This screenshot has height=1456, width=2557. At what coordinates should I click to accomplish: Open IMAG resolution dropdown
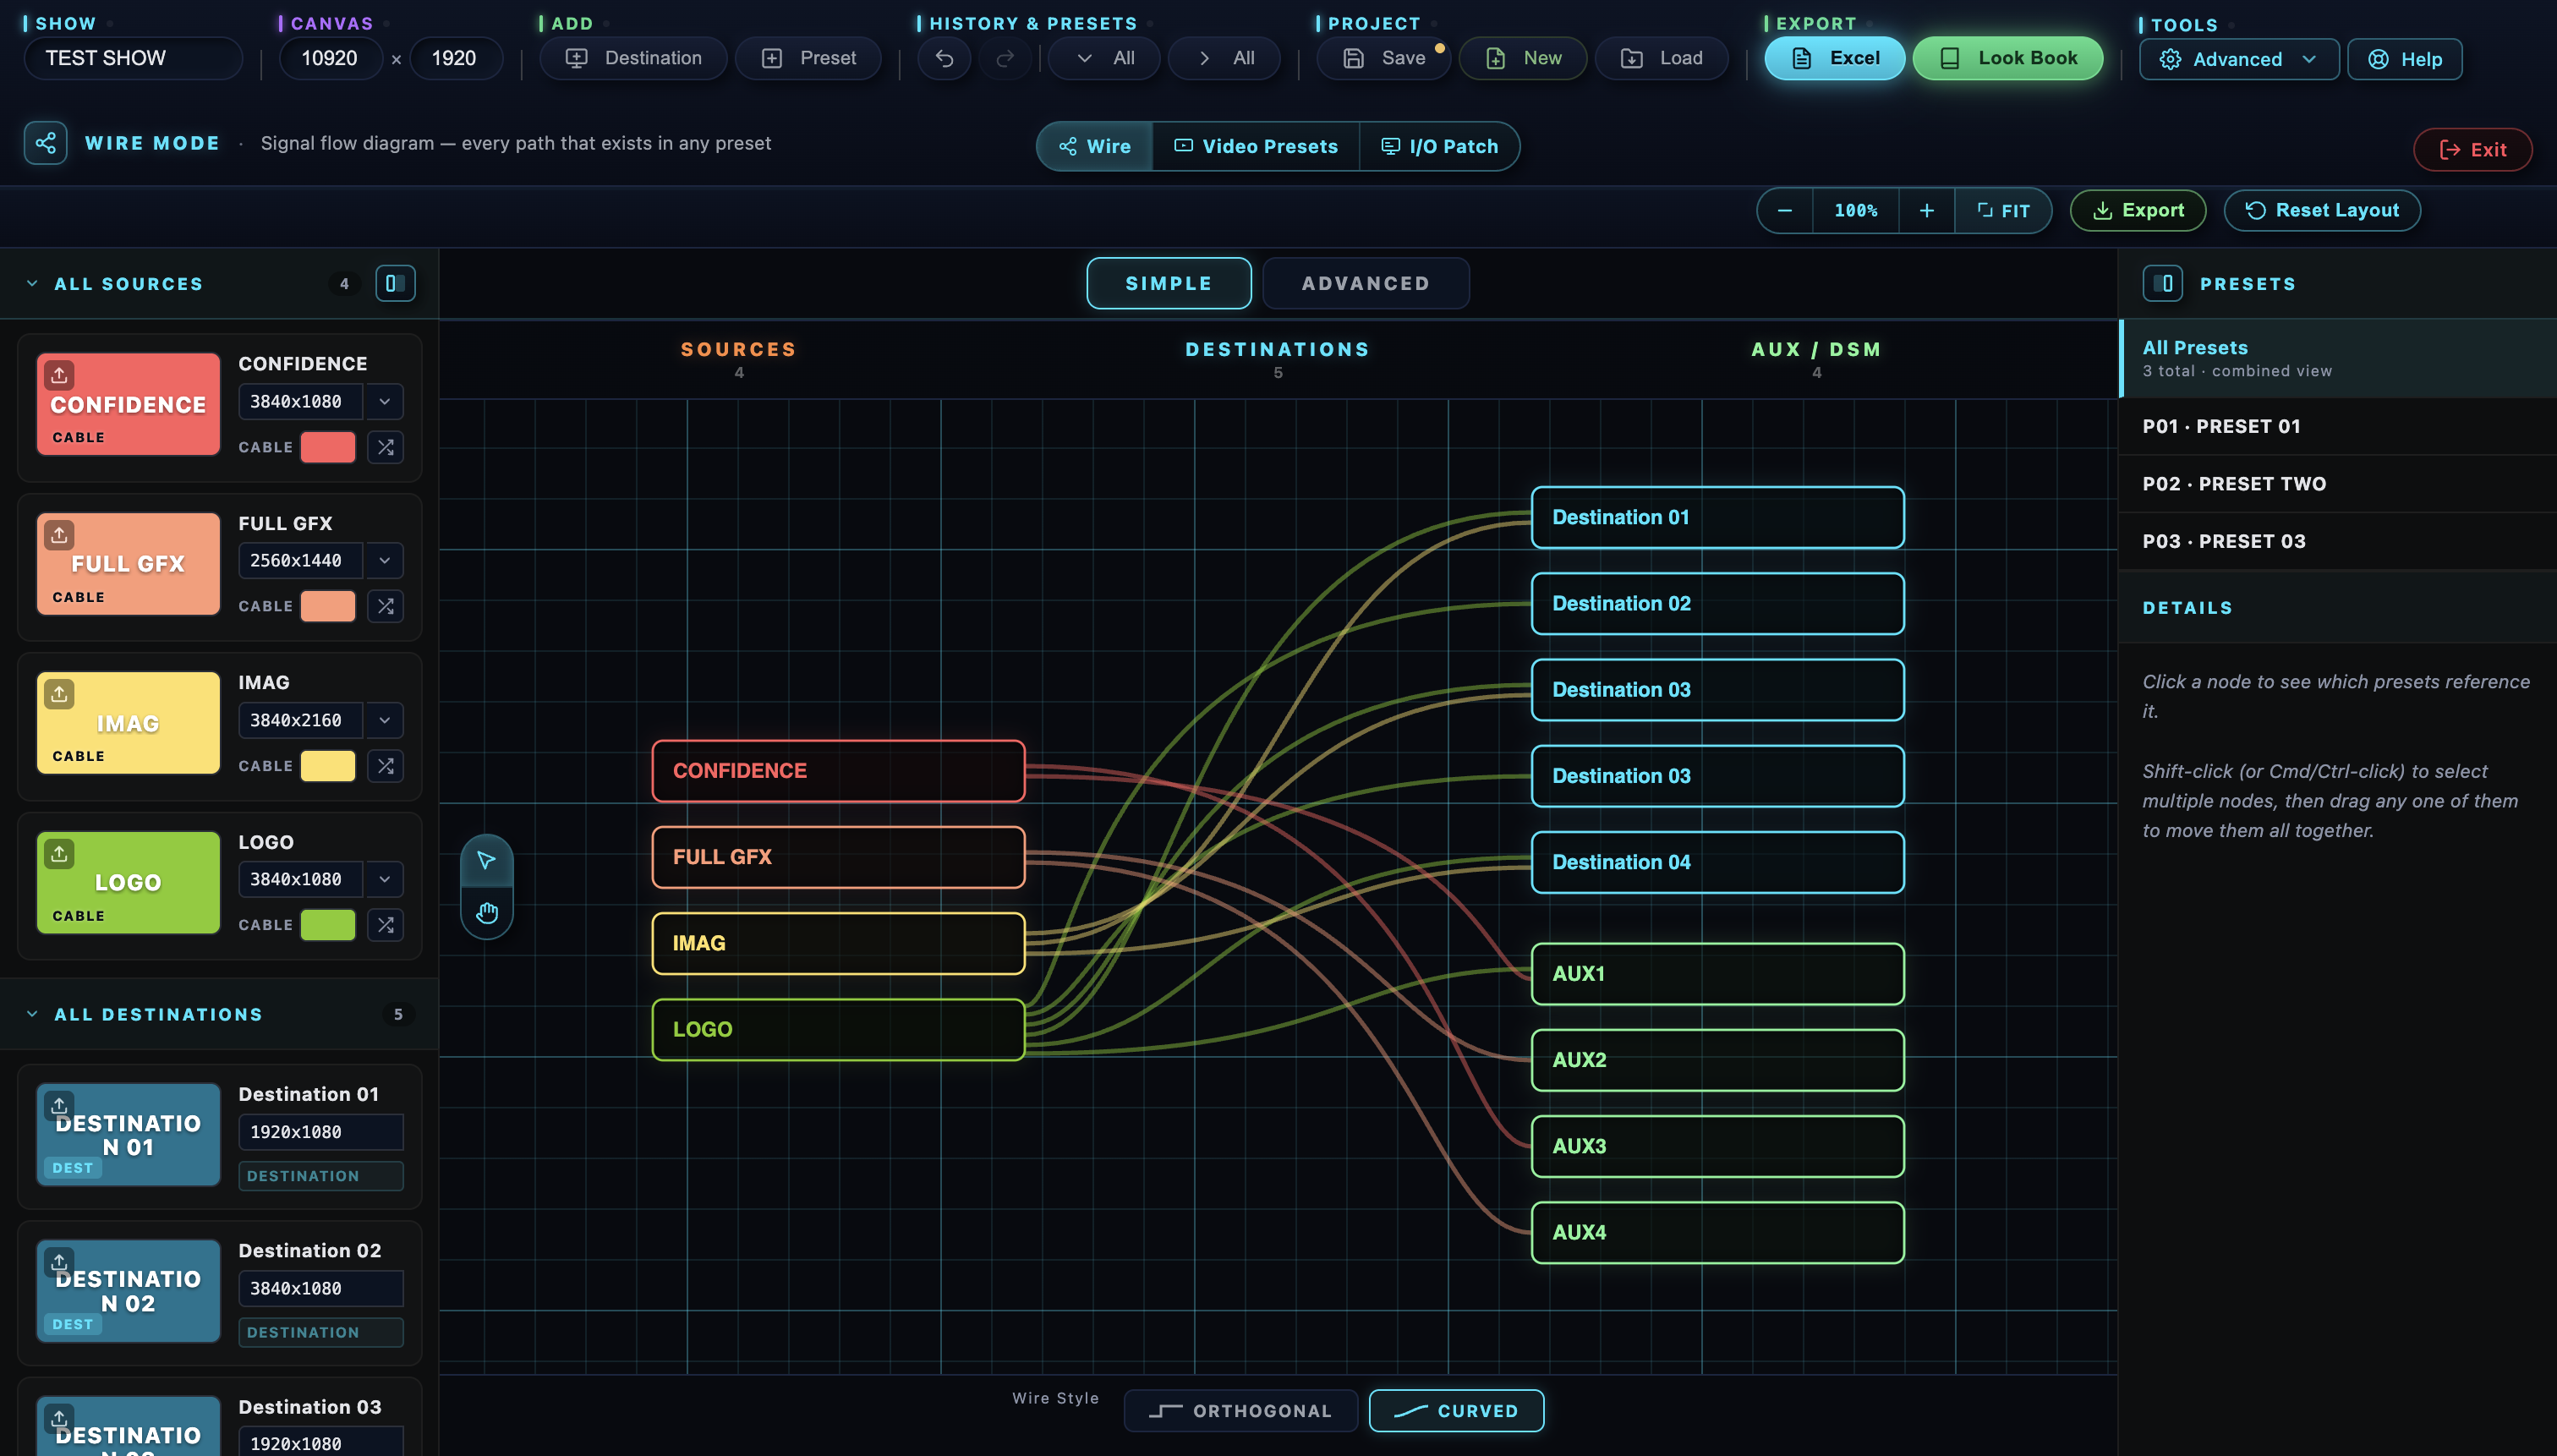pyautogui.click(x=384, y=720)
